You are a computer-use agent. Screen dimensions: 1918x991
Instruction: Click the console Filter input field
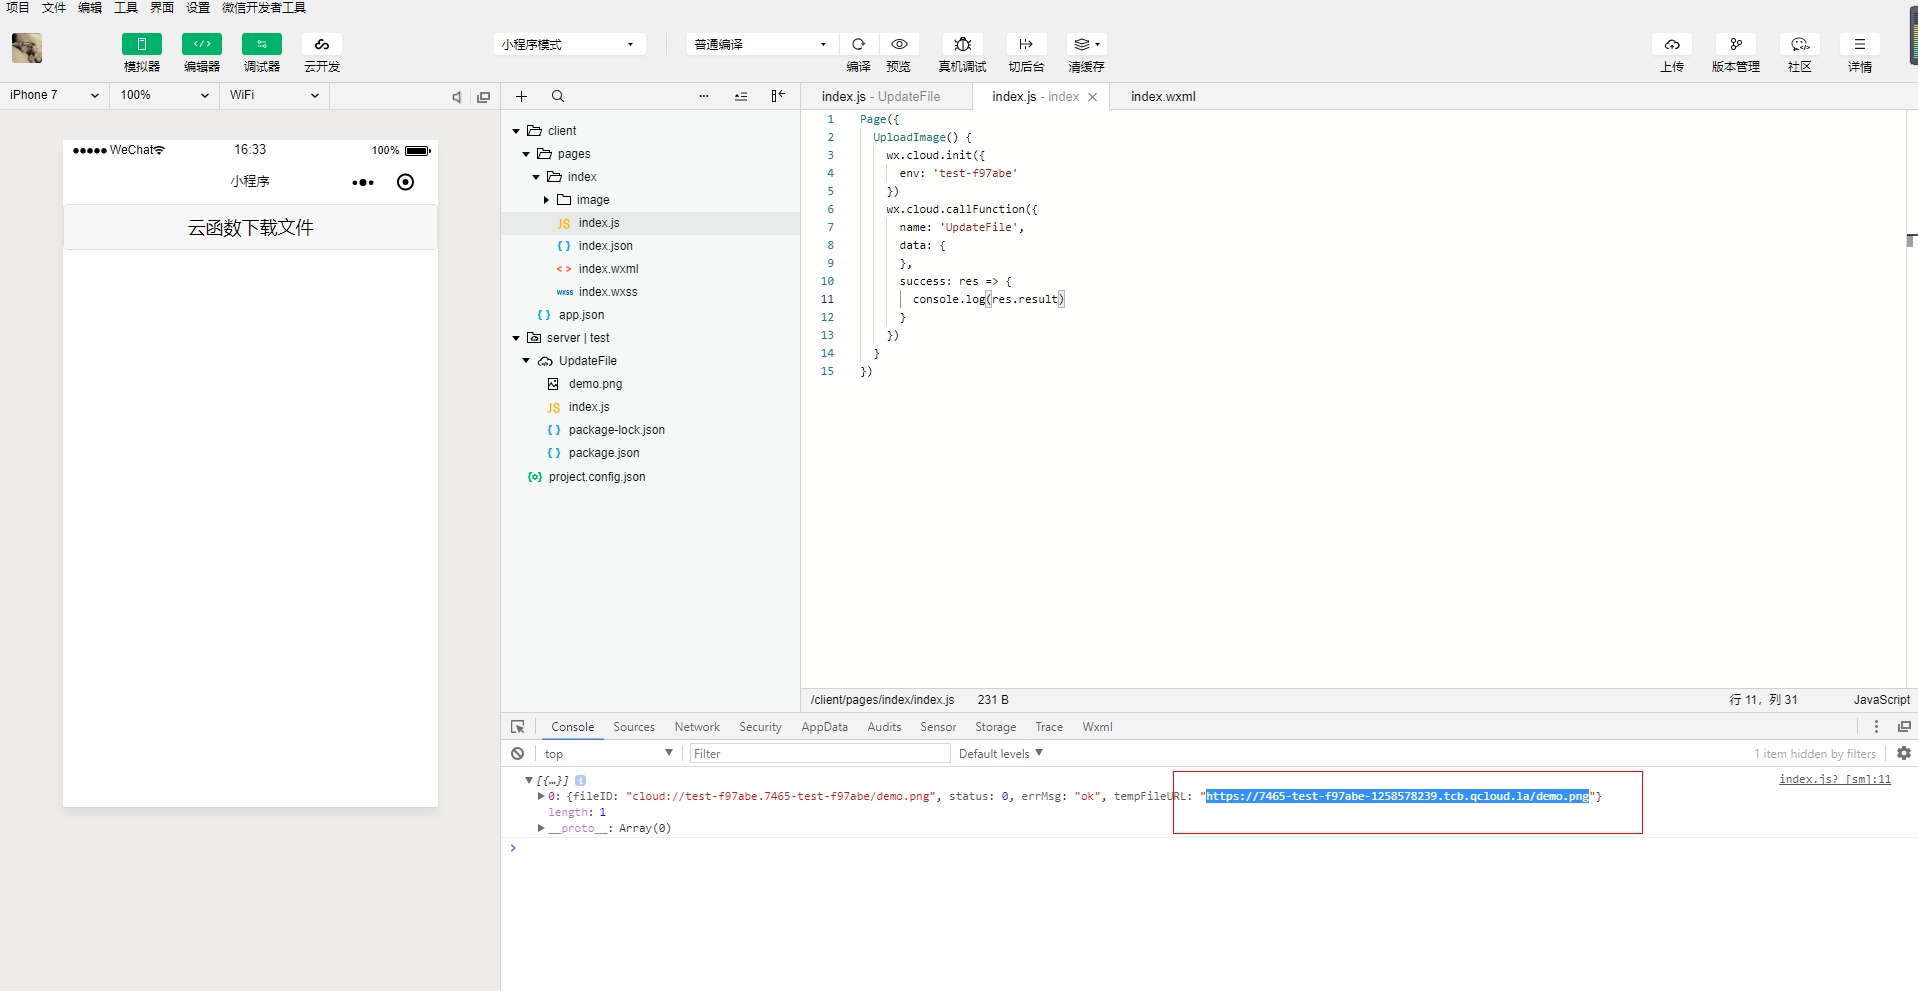[819, 754]
